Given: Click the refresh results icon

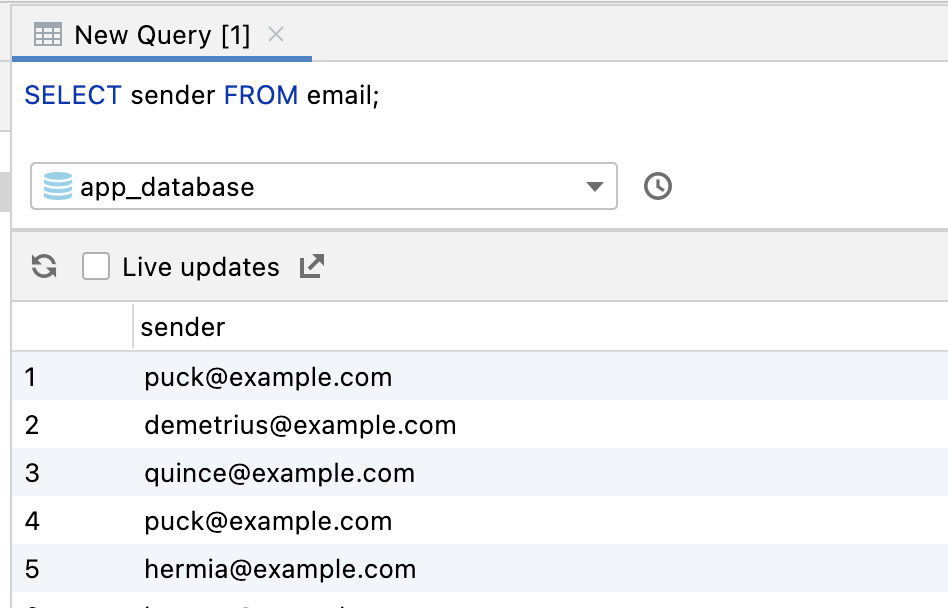Looking at the screenshot, I should coord(44,267).
